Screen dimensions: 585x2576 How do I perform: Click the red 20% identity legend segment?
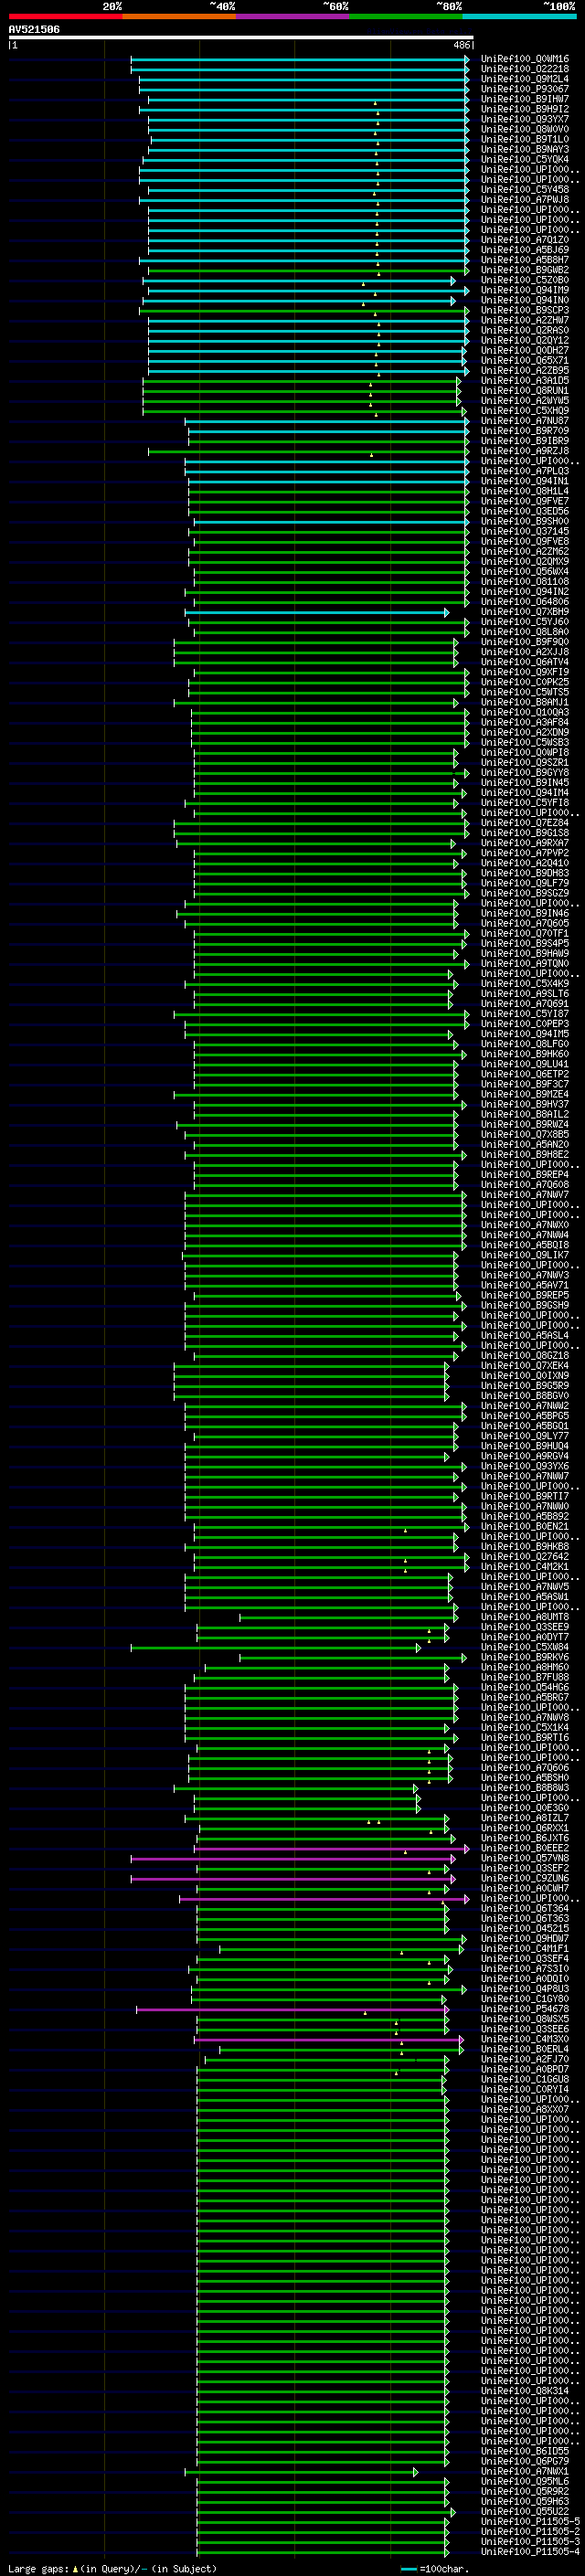point(65,16)
